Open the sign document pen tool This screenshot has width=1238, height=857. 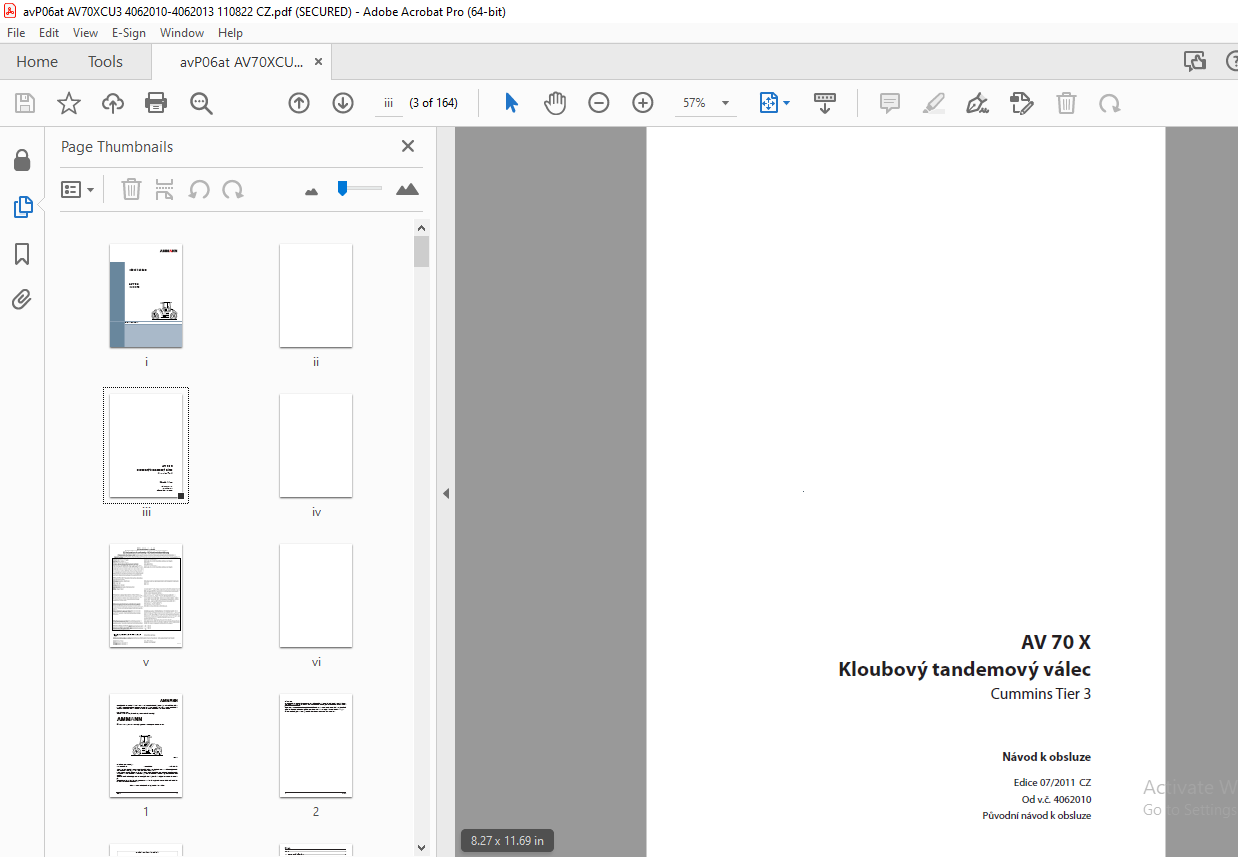(x=978, y=103)
